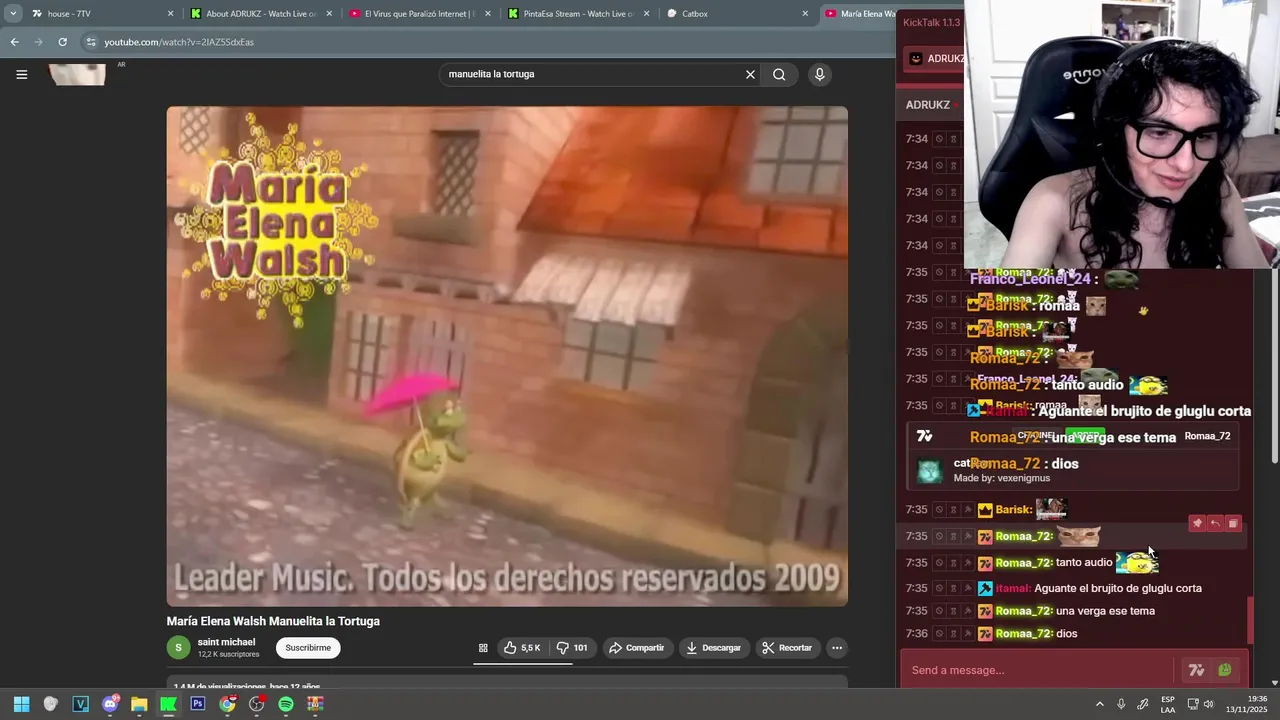Open the 7TV emote picker in chat box
The height and width of the screenshot is (720, 1280).
click(x=1196, y=670)
